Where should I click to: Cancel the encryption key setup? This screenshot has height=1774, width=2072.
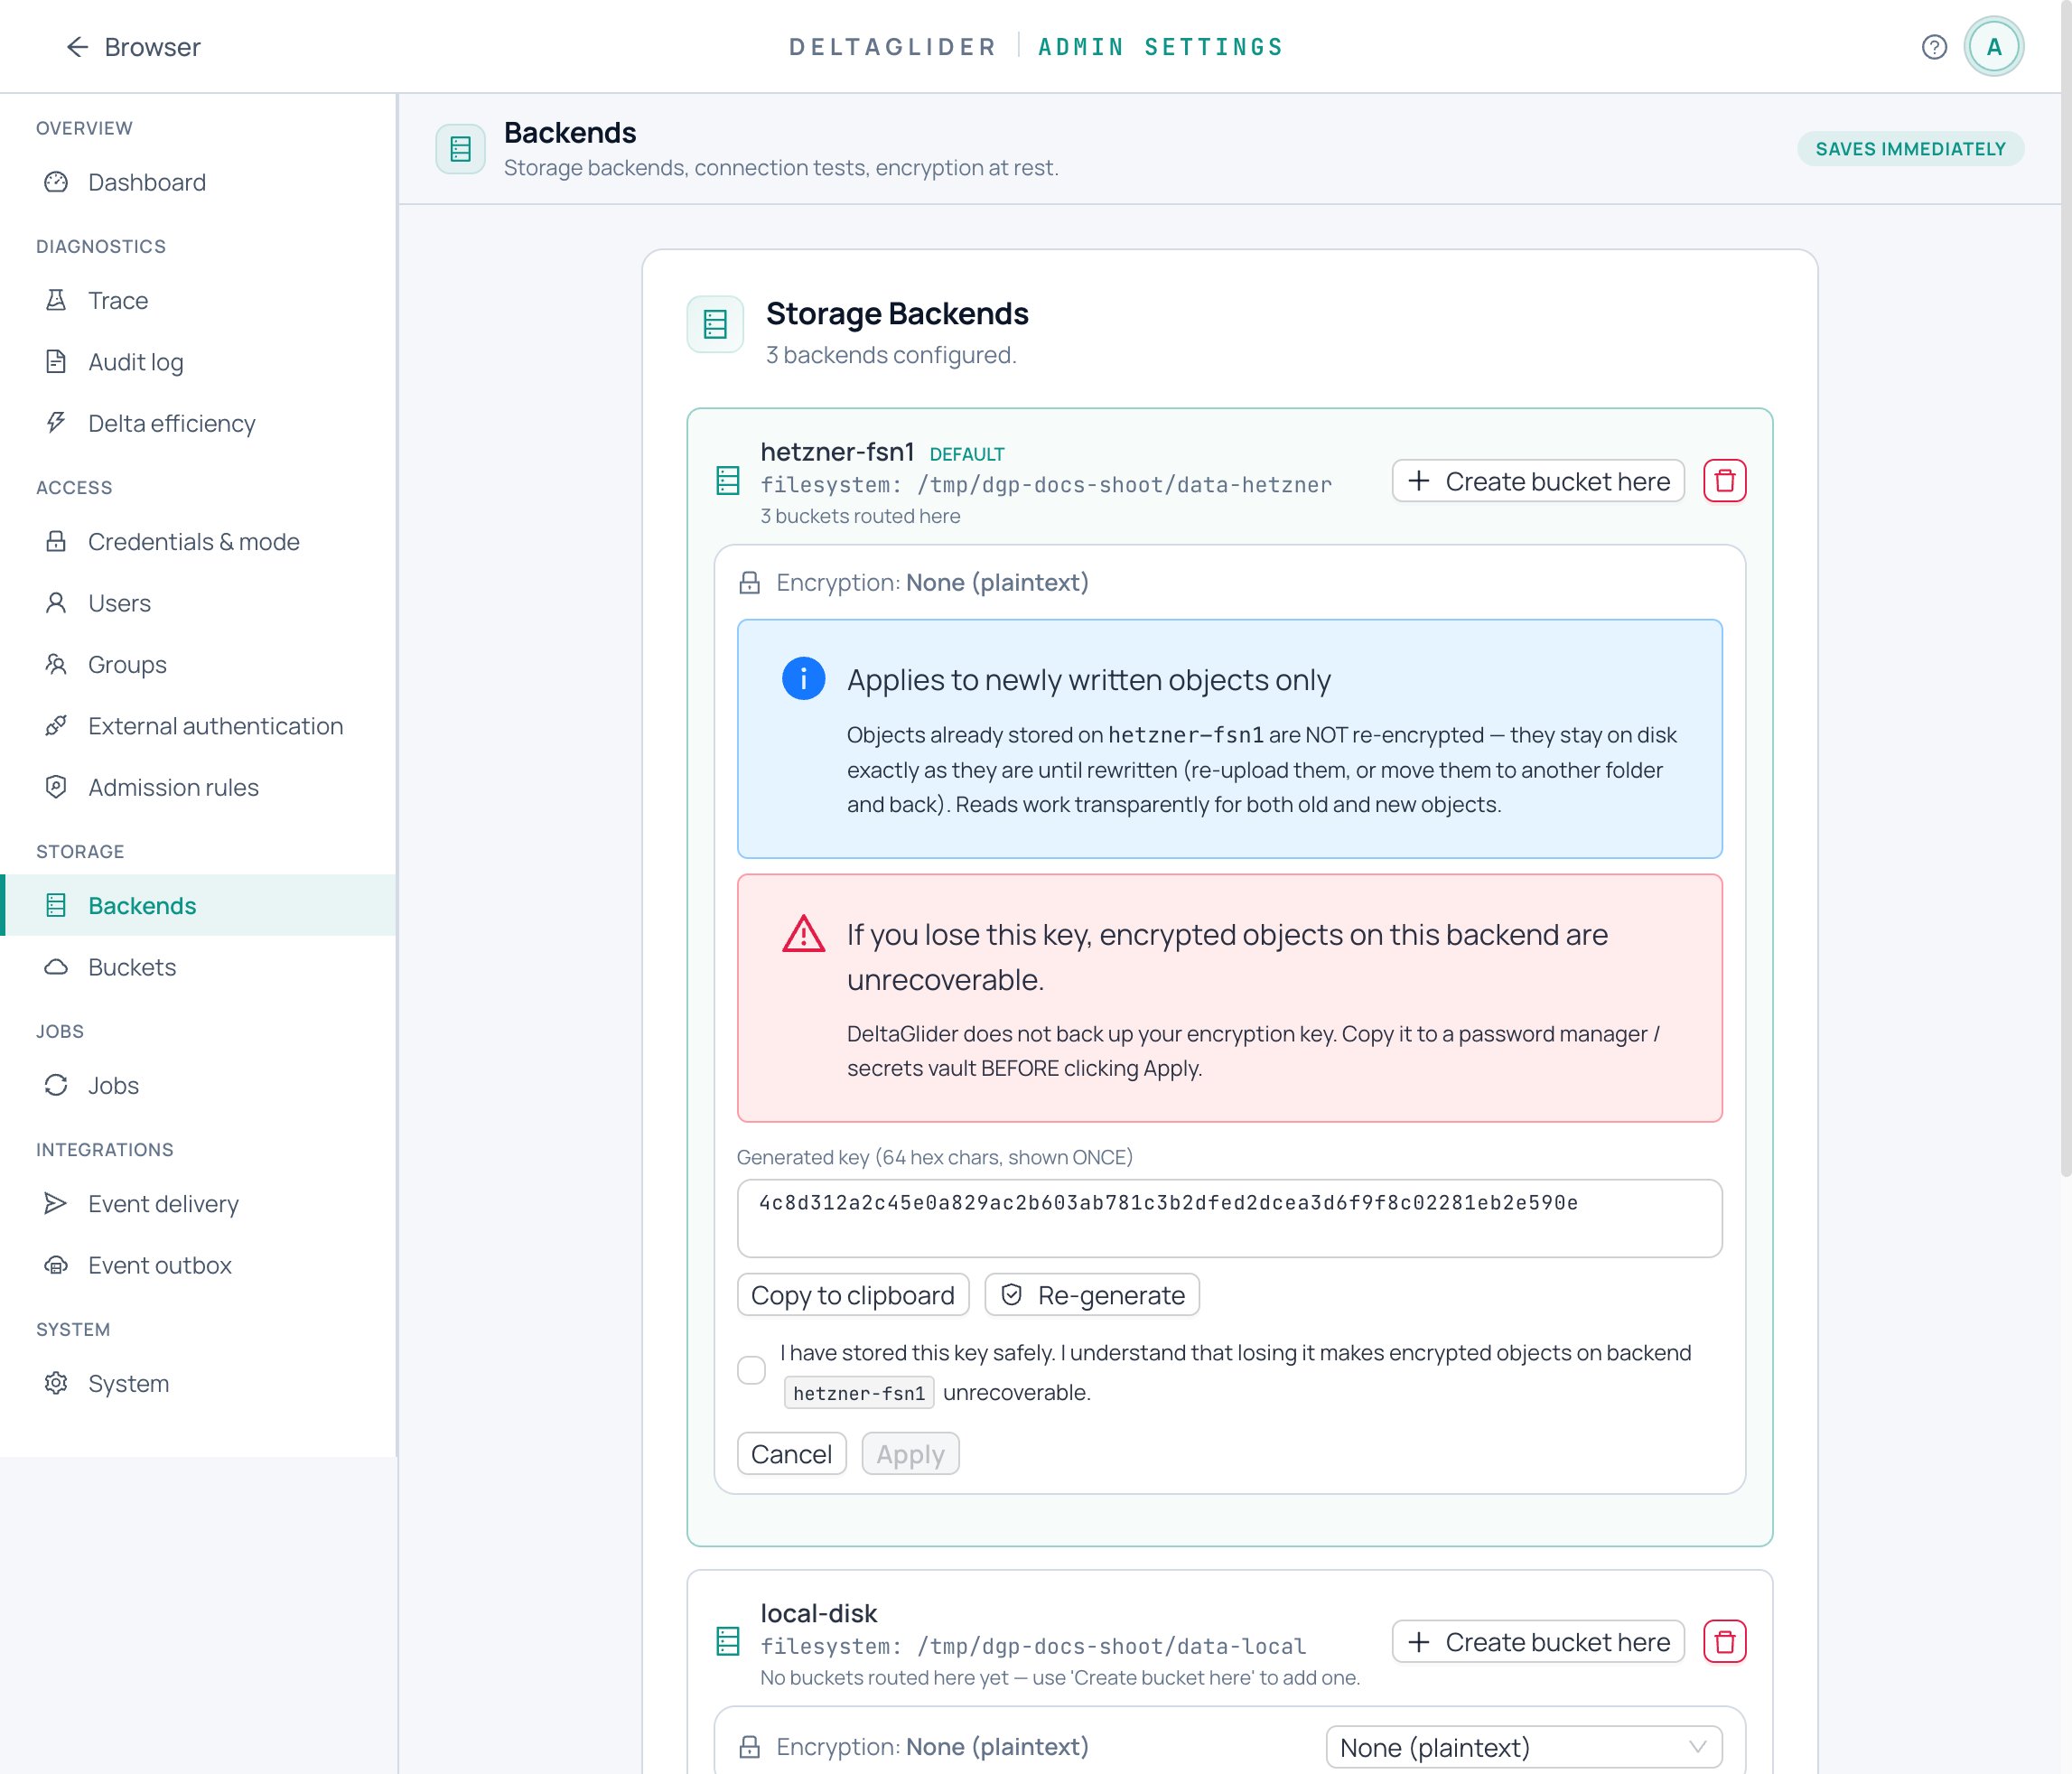click(791, 1454)
